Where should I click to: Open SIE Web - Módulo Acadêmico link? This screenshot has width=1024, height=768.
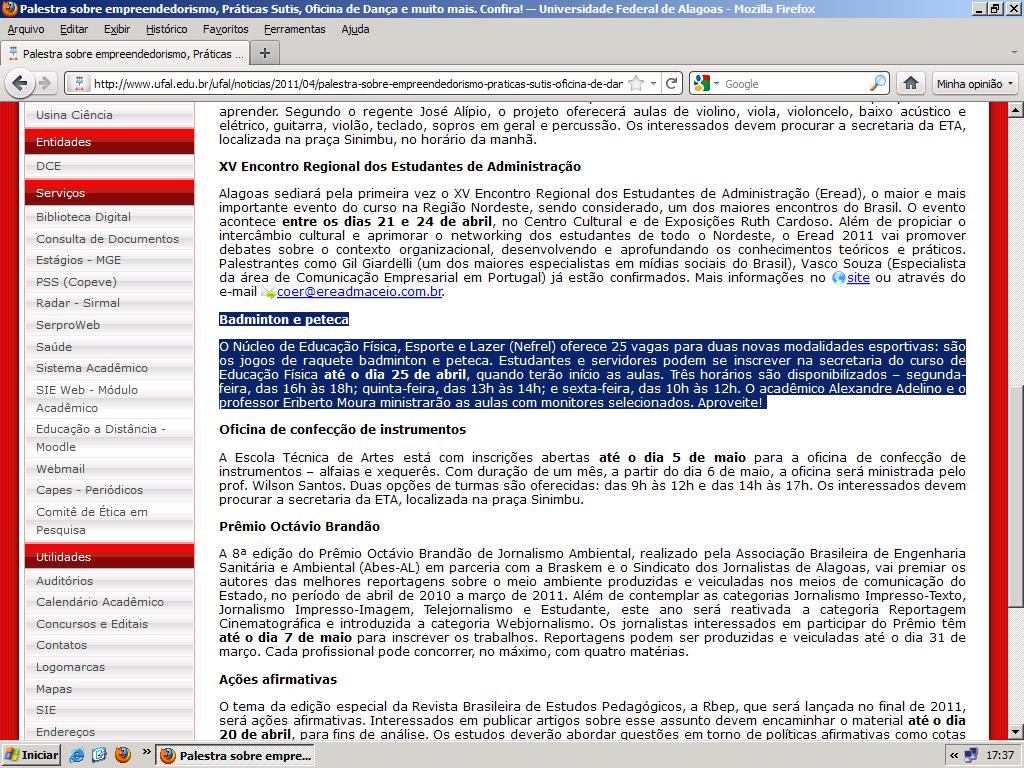[x=87, y=398]
